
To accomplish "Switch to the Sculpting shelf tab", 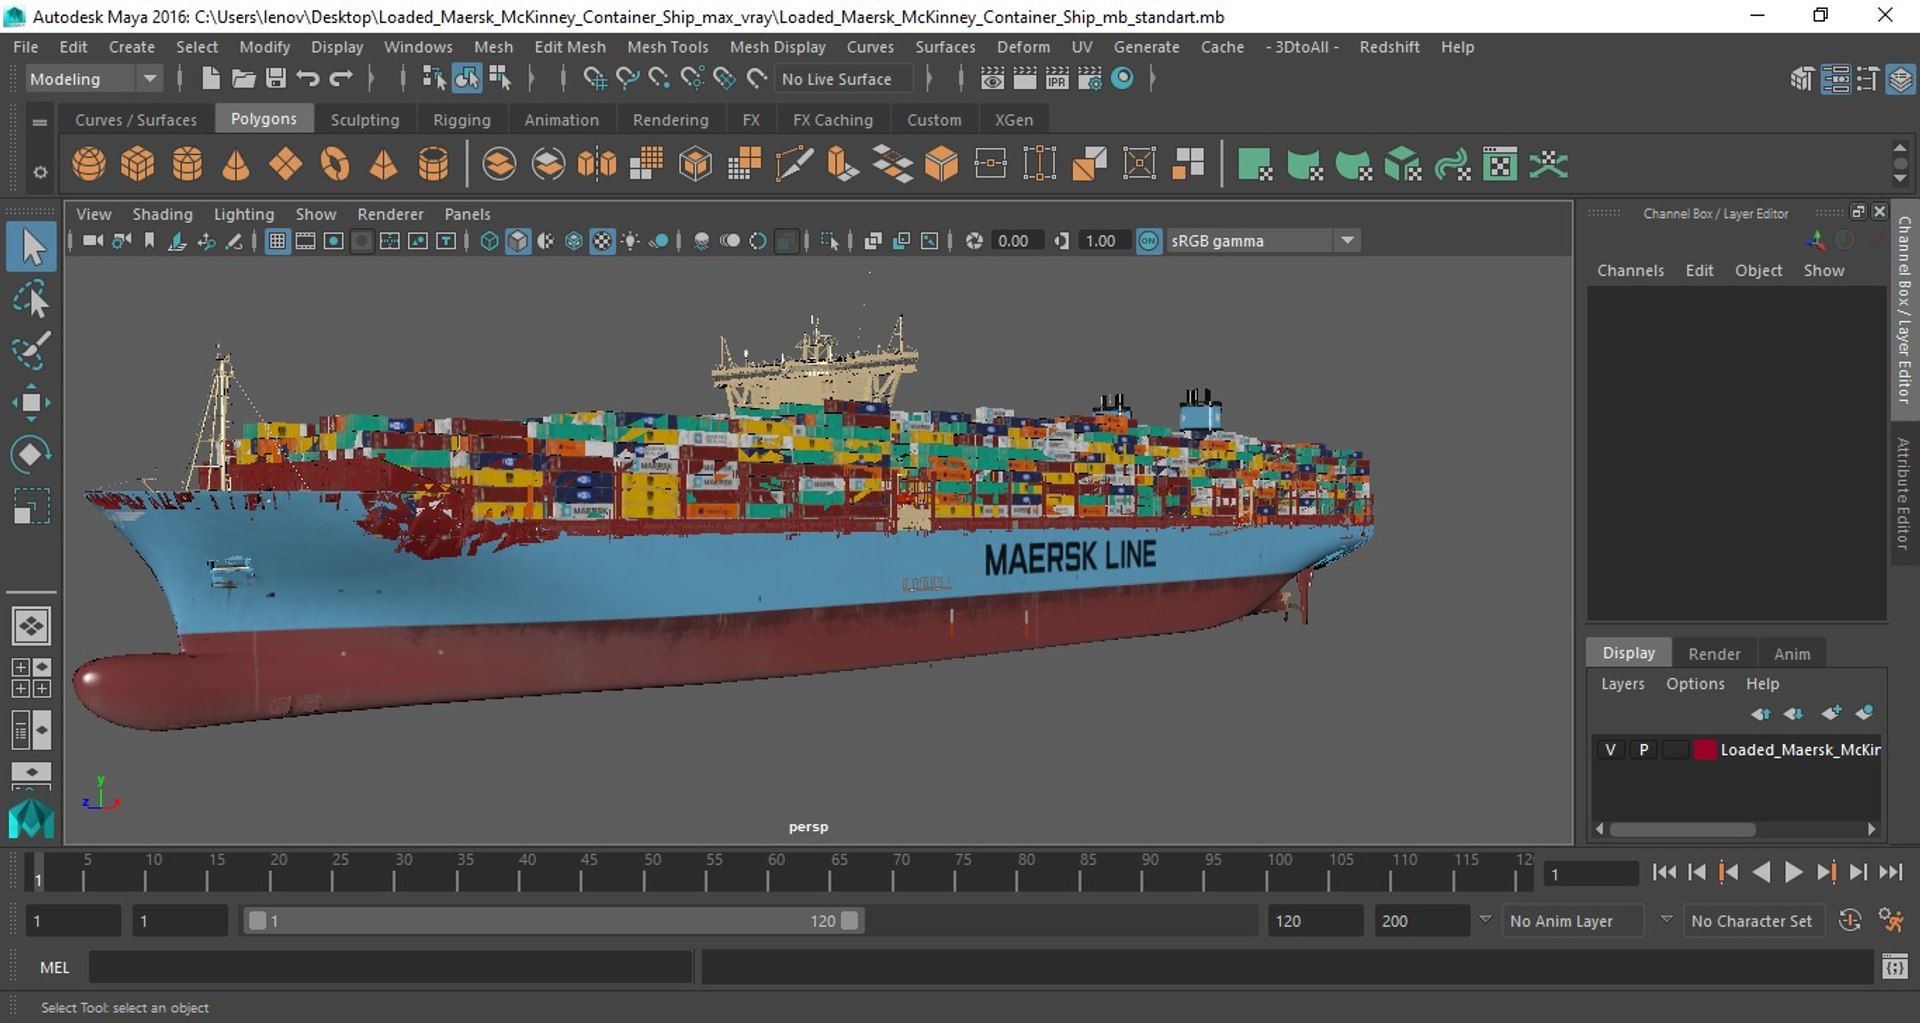I will point(365,120).
